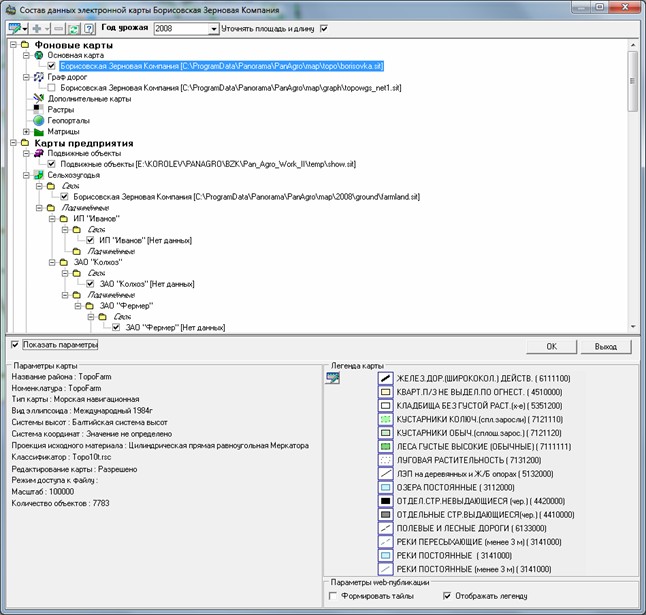The width and height of the screenshot is (646, 615).
Task: Open the Год урожая year dropdown
Action: pyautogui.click(x=214, y=30)
